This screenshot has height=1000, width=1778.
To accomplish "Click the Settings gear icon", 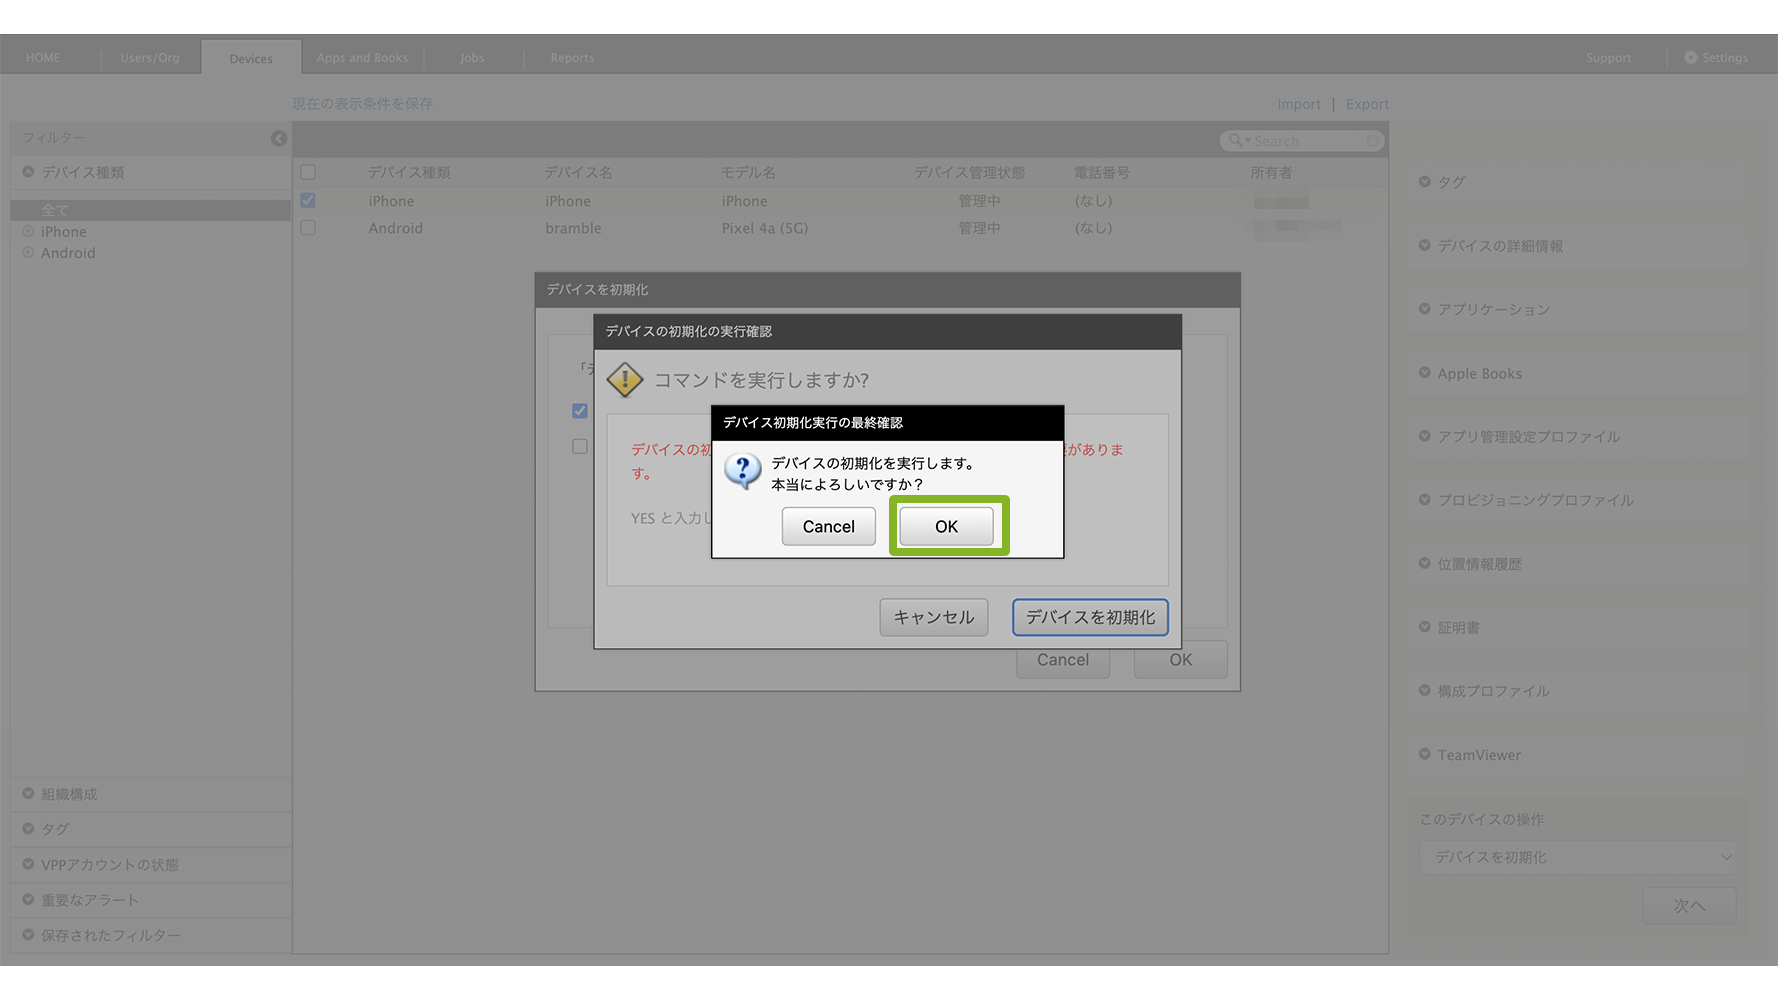I will 1690,58.
